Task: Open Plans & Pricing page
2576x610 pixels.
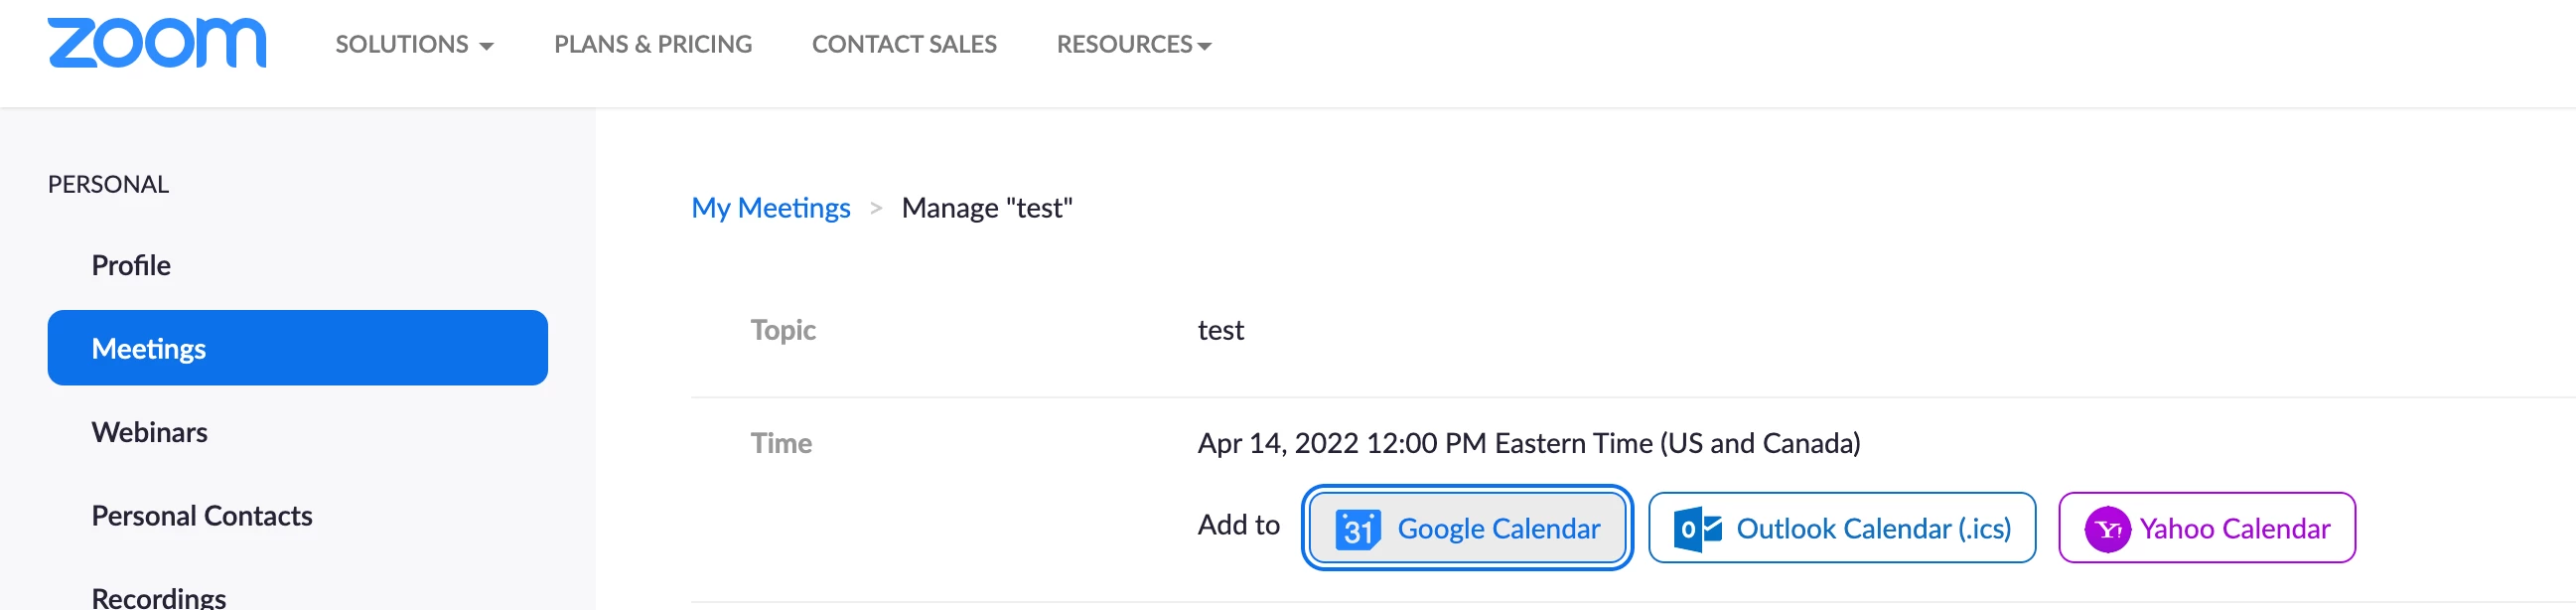Action: pos(652,44)
